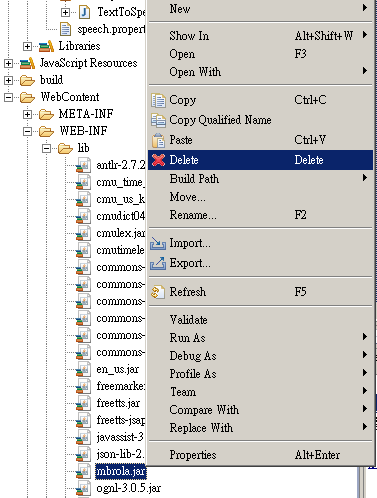The height and width of the screenshot is (498, 377).
Task: Click the jar icon beside cmulex.jar
Action: tap(83, 233)
